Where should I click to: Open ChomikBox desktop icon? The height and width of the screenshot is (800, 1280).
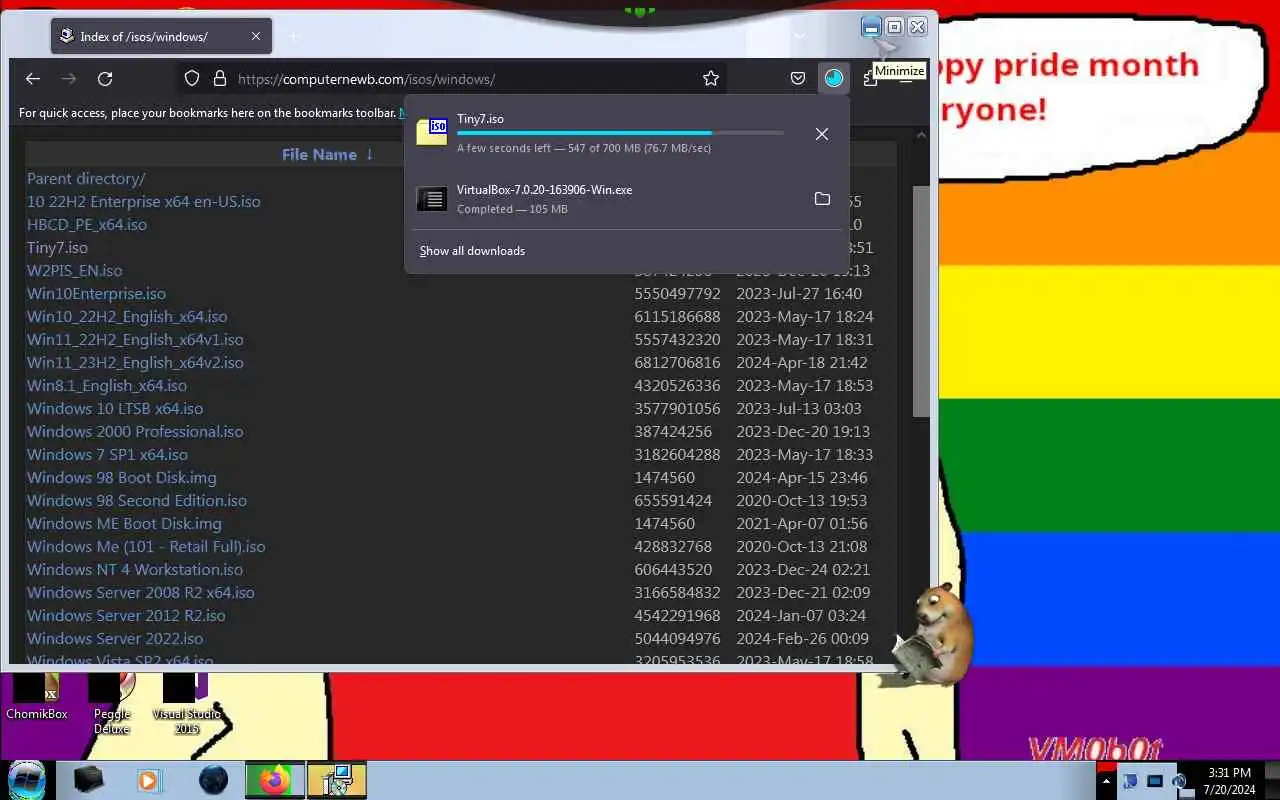(x=36, y=697)
